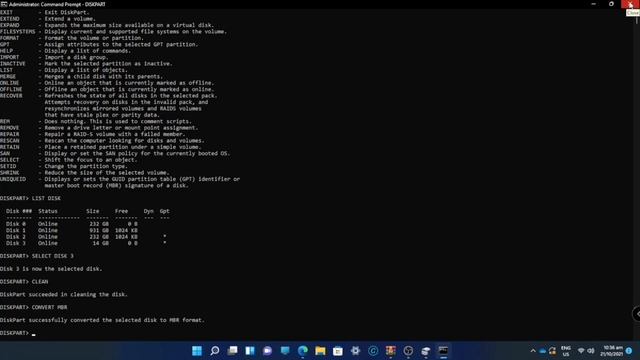The image size is (640, 360).
Task: Open WinRAR archive app on taskbar
Action: [390, 351]
